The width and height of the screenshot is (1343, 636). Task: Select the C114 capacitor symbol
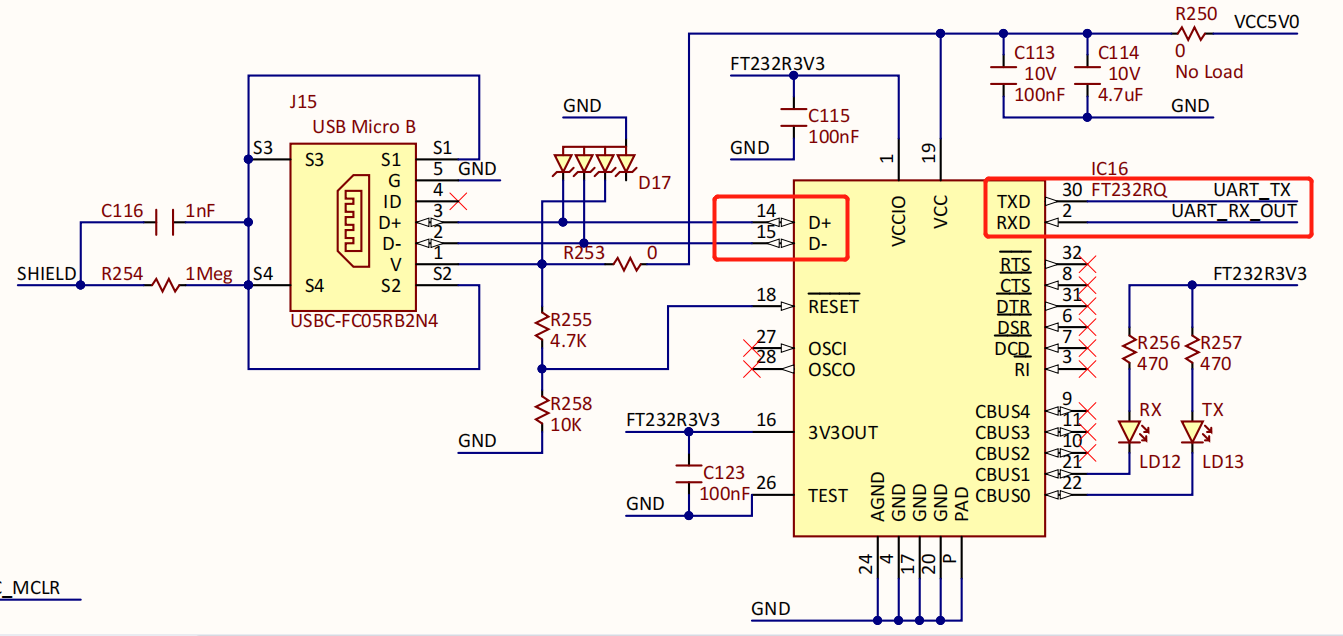tap(1087, 75)
